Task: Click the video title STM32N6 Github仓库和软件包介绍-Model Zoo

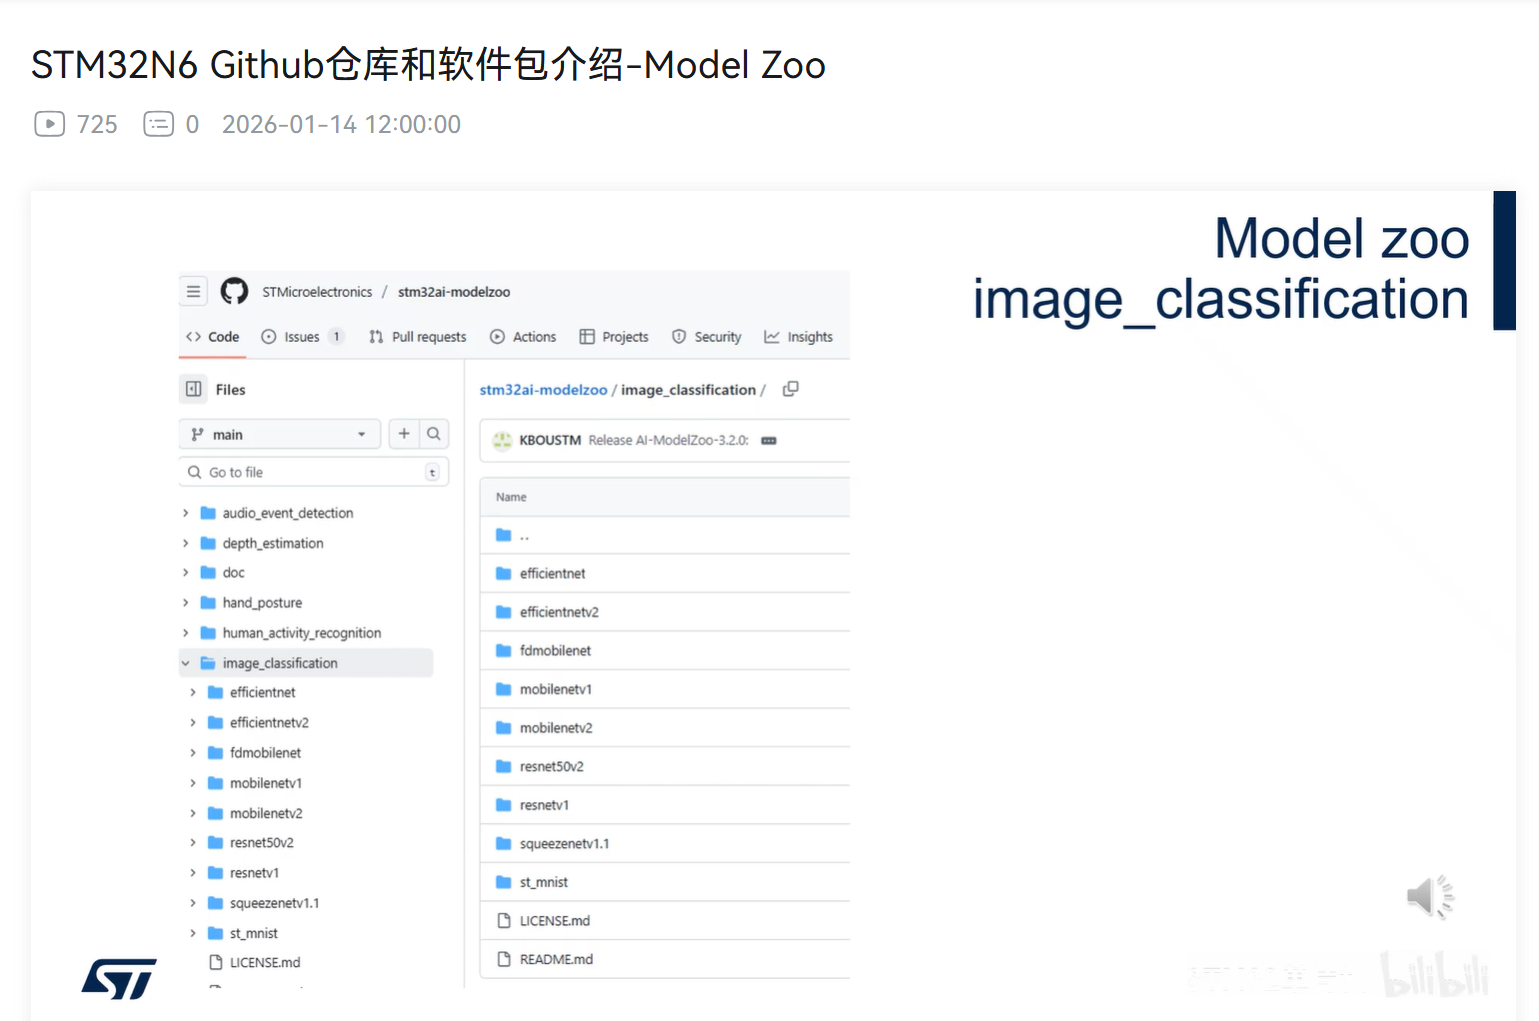Action: tap(428, 65)
